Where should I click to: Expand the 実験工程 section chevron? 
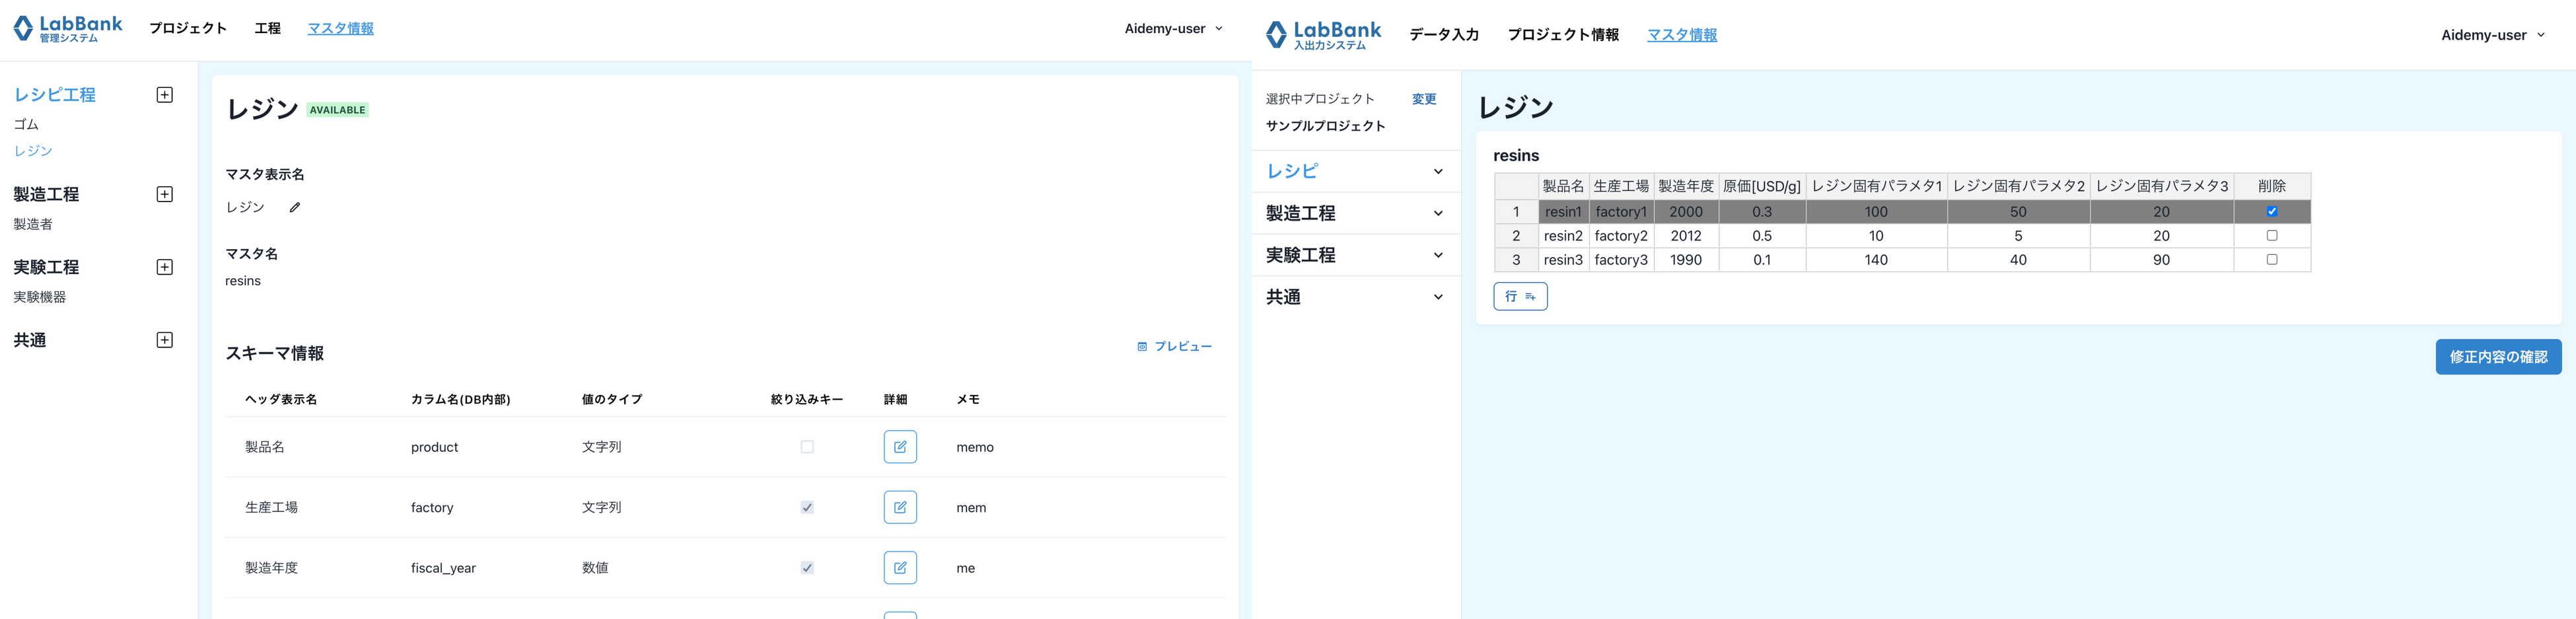(x=1438, y=254)
